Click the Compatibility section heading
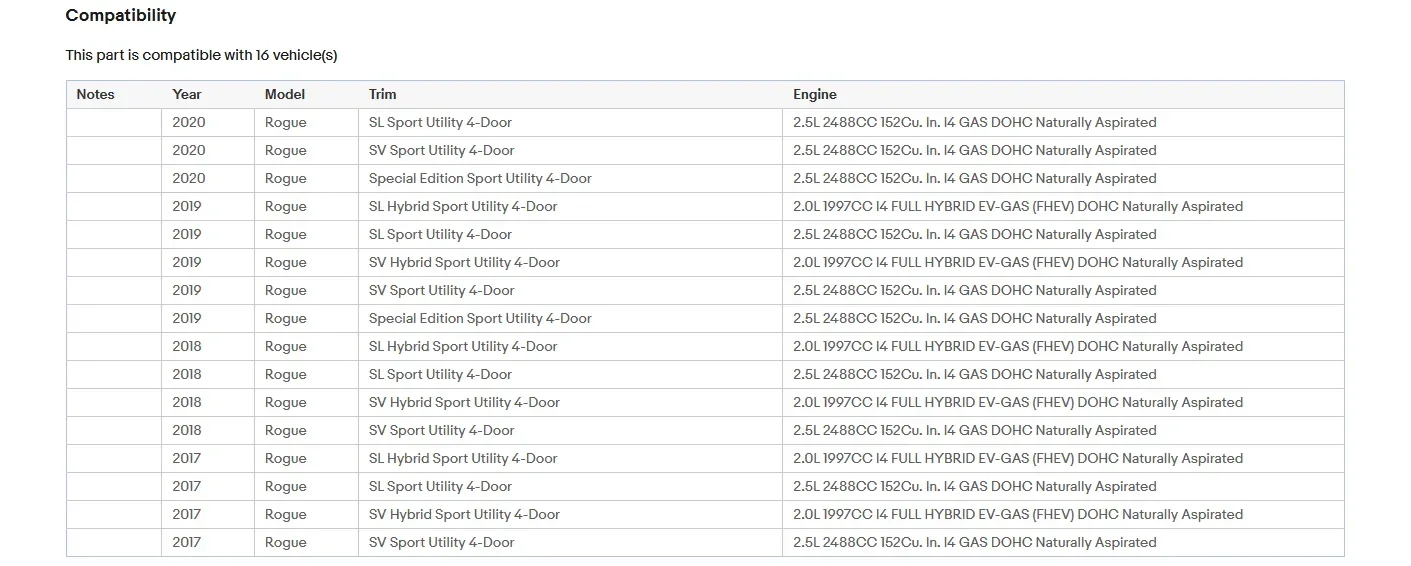The width and height of the screenshot is (1411, 566). click(121, 16)
